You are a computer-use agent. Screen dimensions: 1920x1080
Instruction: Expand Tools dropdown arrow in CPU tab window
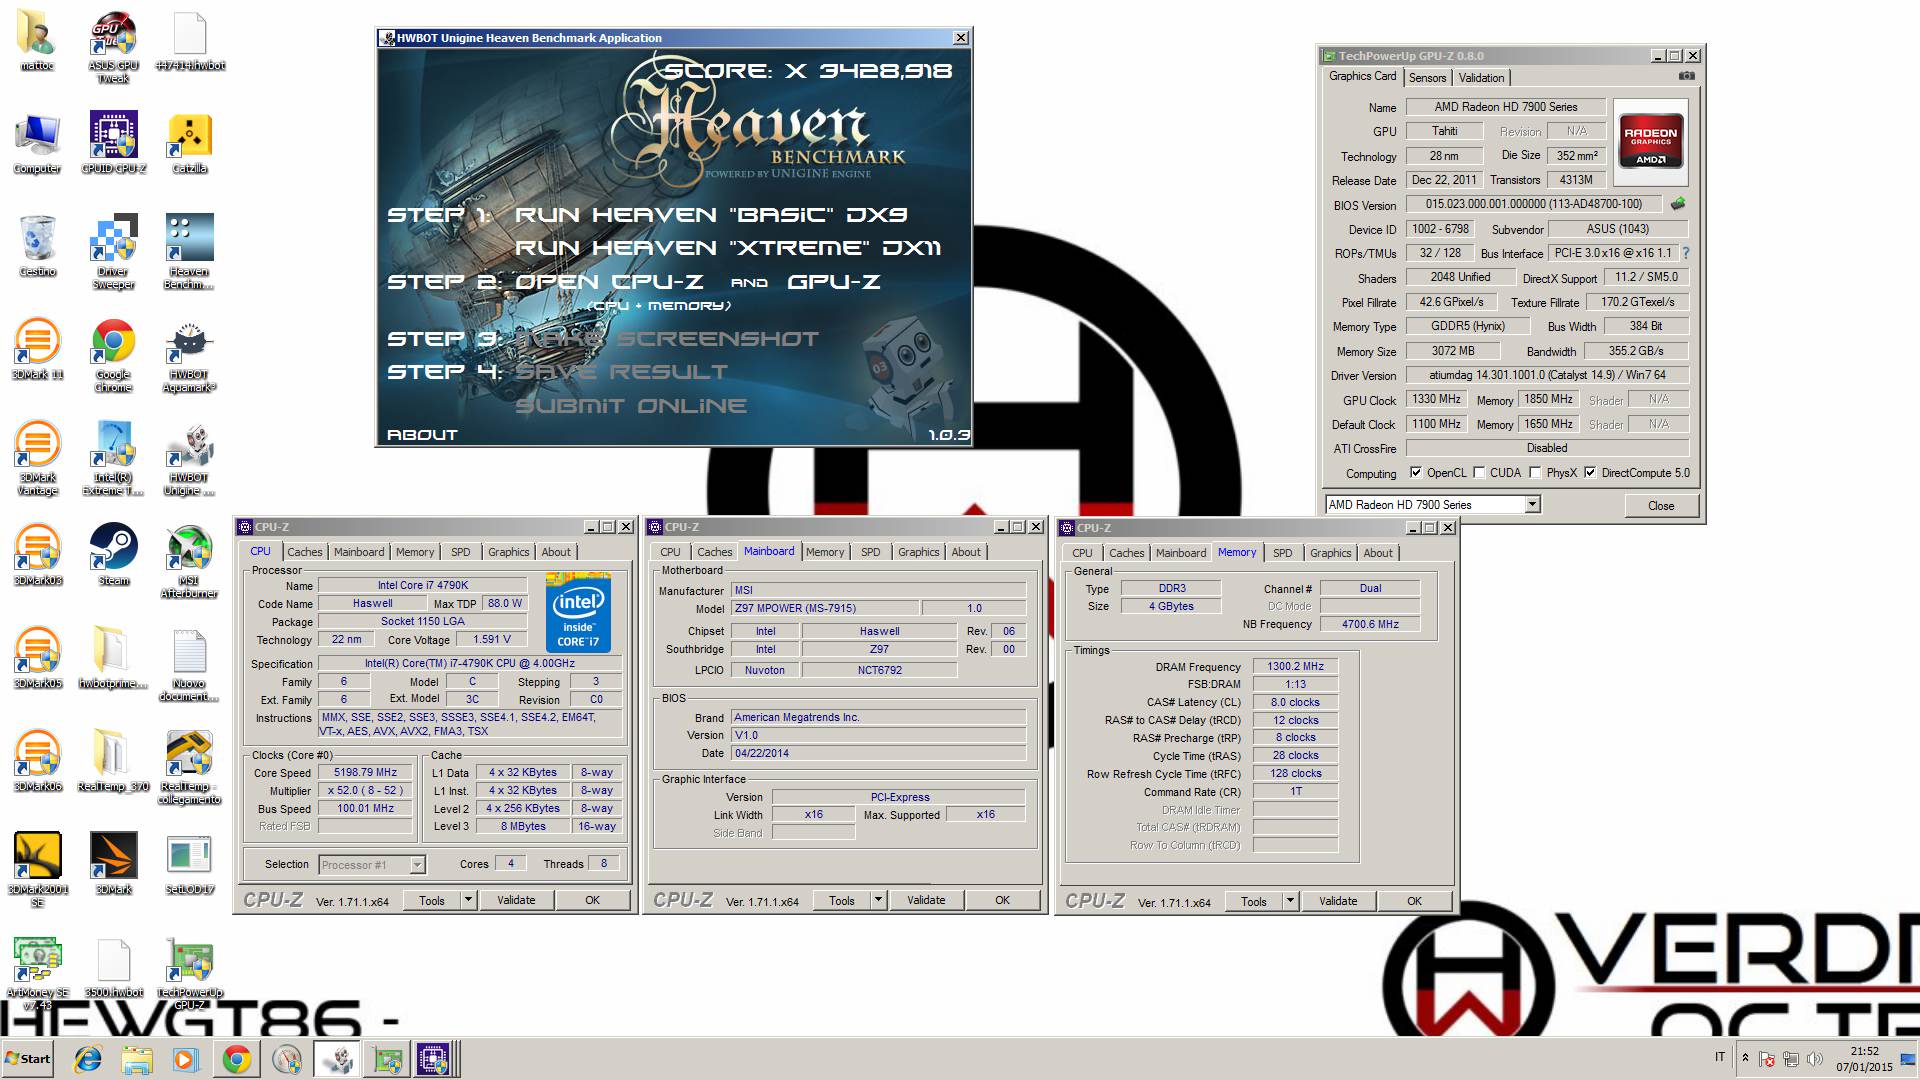click(467, 900)
